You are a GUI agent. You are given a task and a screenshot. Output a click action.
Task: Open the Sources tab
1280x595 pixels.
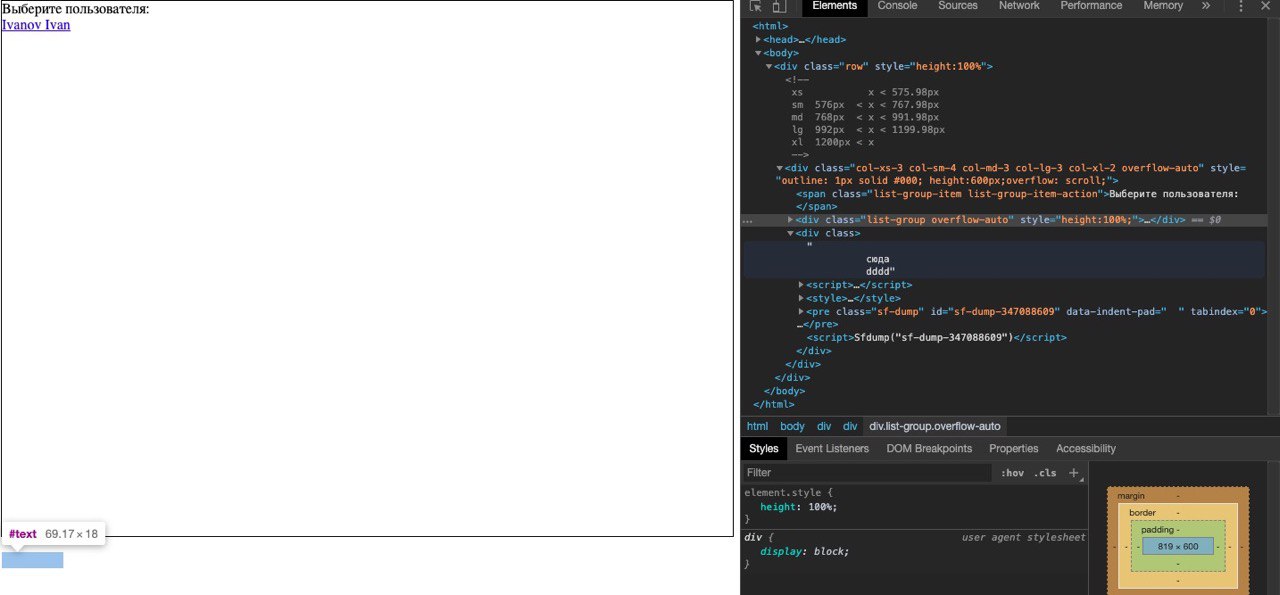point(958,6)
